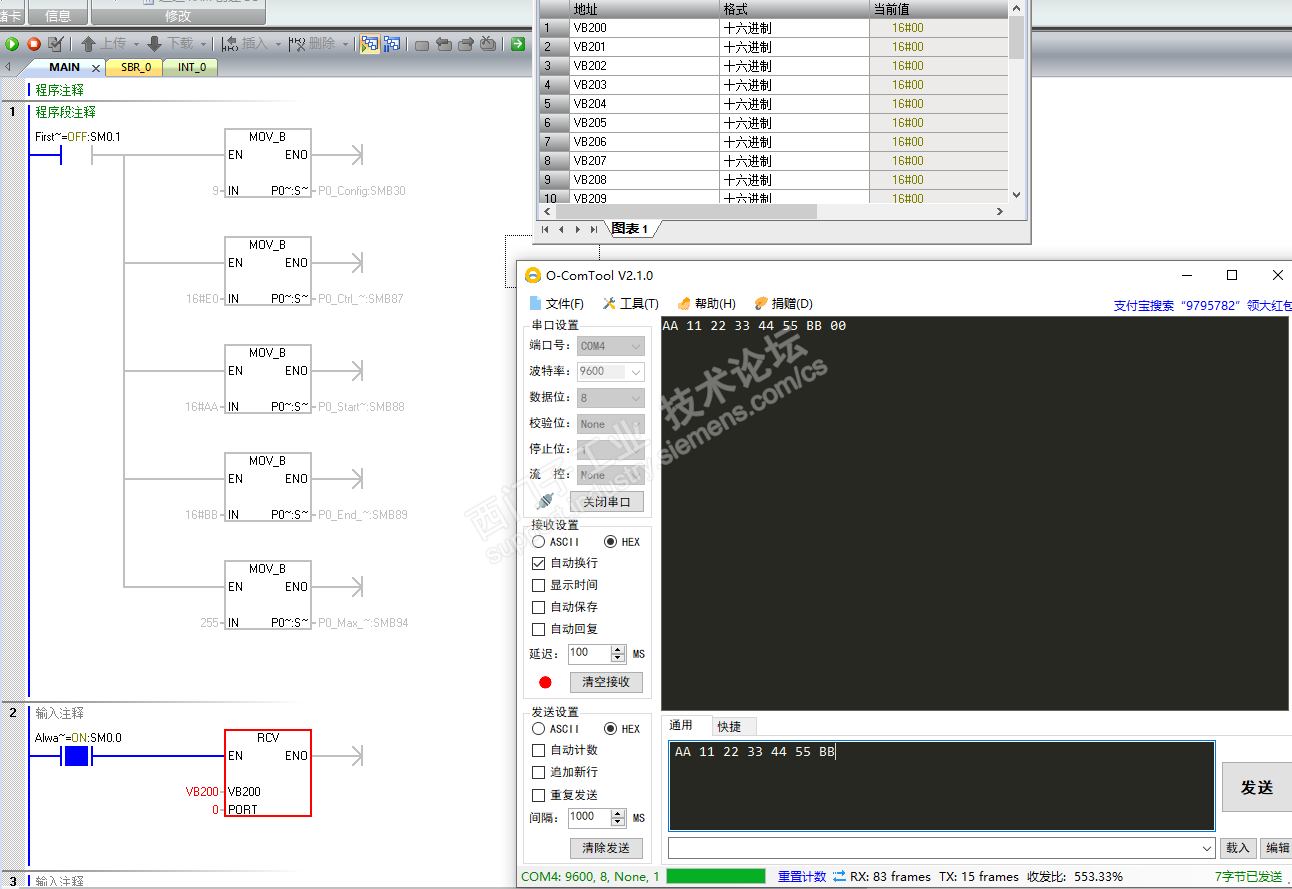1292x889 pixels.
Task: Open the 下载 dropdown arrow
Action: click(203, 44)
